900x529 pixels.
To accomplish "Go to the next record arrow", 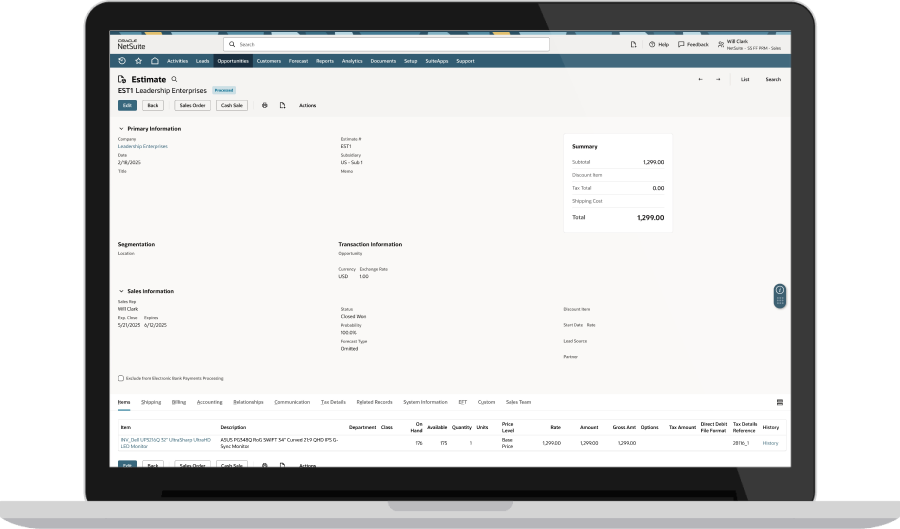I will [x=718, y=79].
